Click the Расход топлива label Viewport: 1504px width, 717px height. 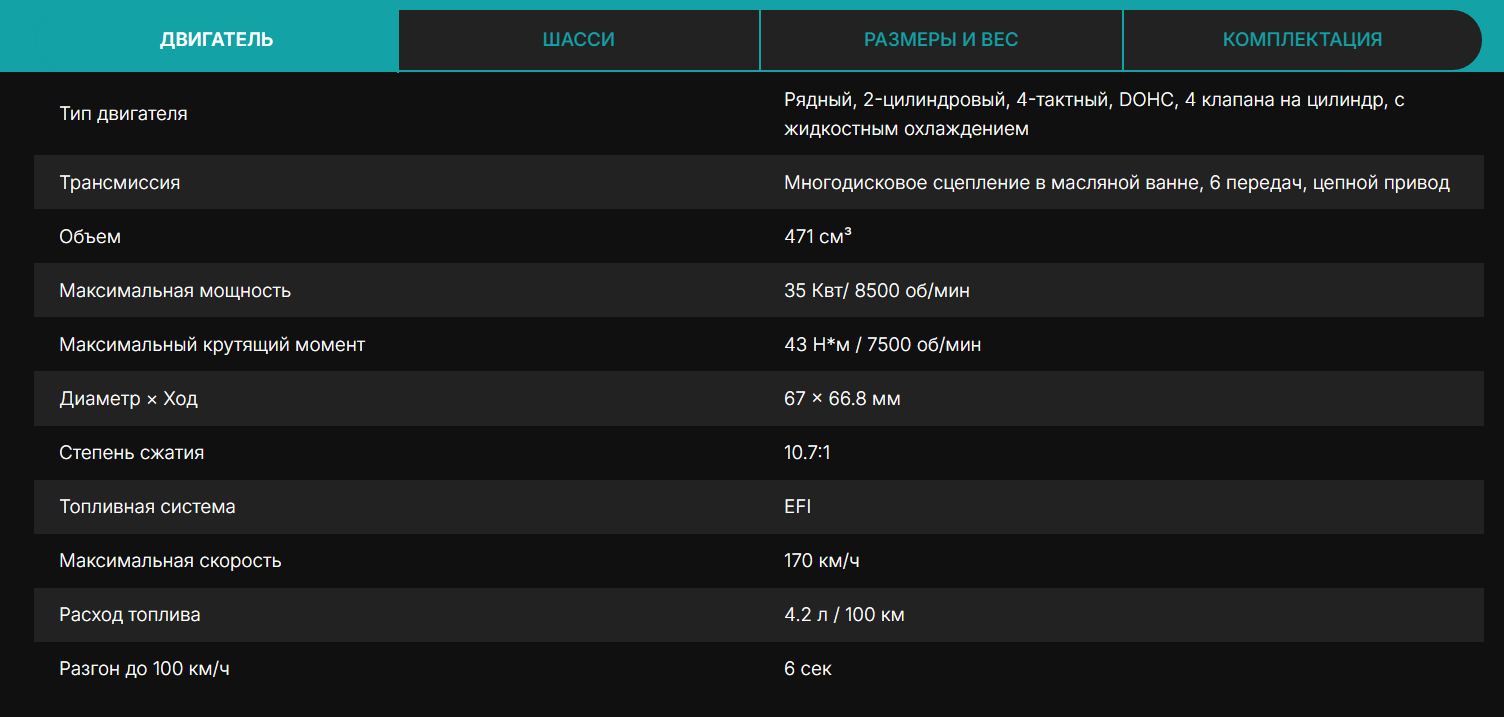click(x=130, y=615)
